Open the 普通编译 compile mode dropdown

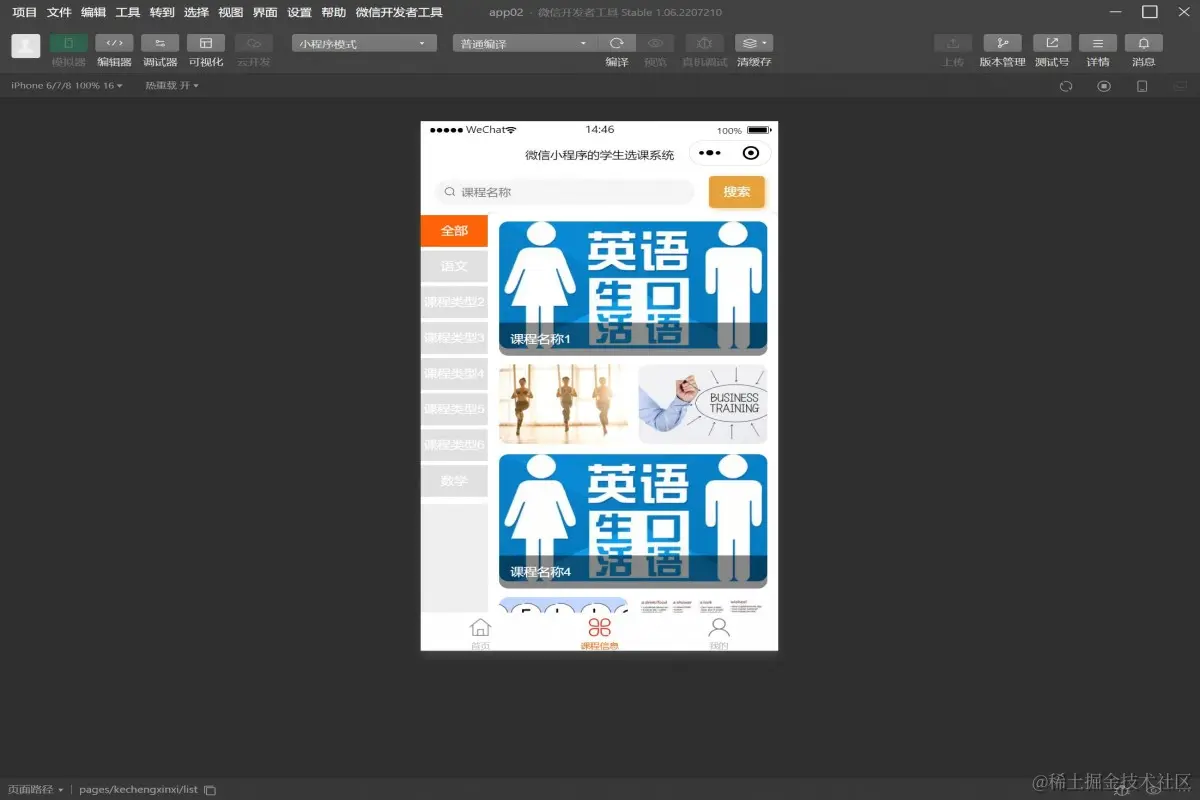(524, 43)
